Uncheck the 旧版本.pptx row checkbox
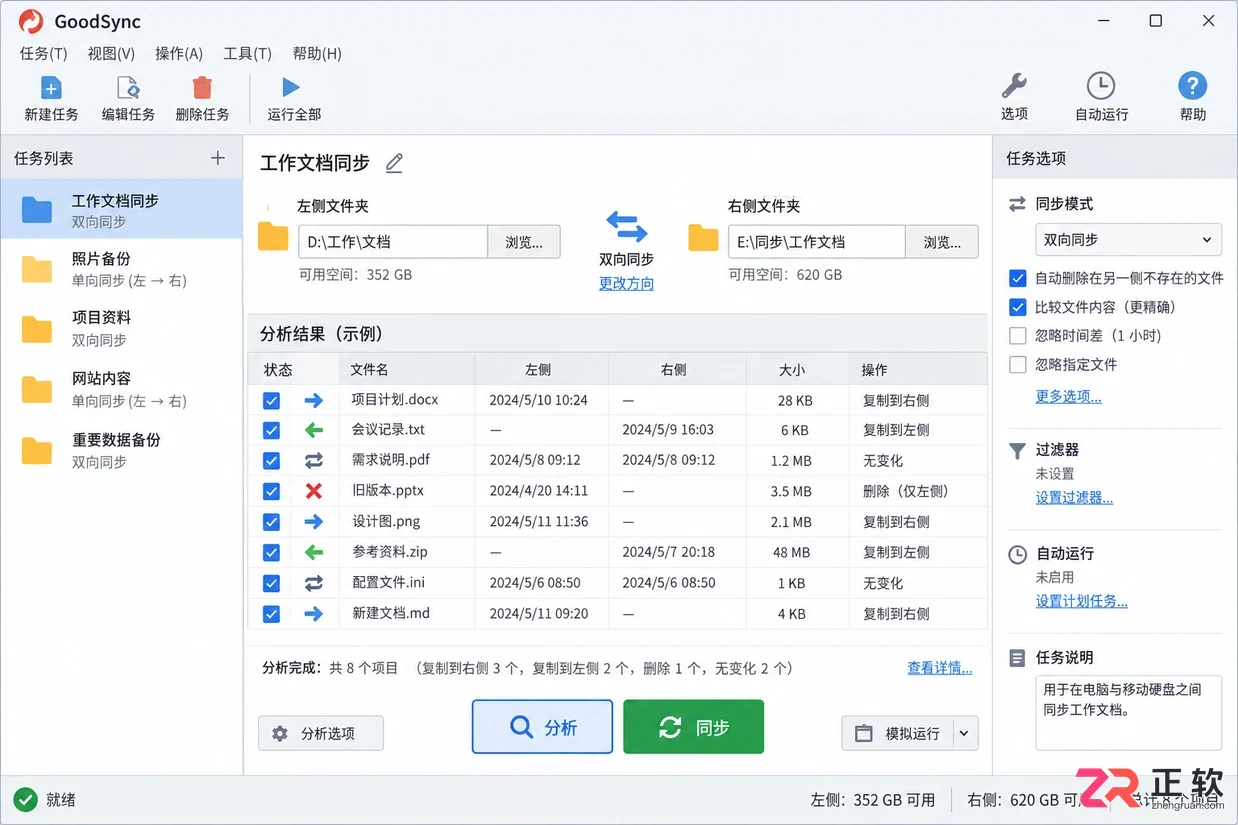The height and width of the screenshot is (825, 1238). point(271,491)
